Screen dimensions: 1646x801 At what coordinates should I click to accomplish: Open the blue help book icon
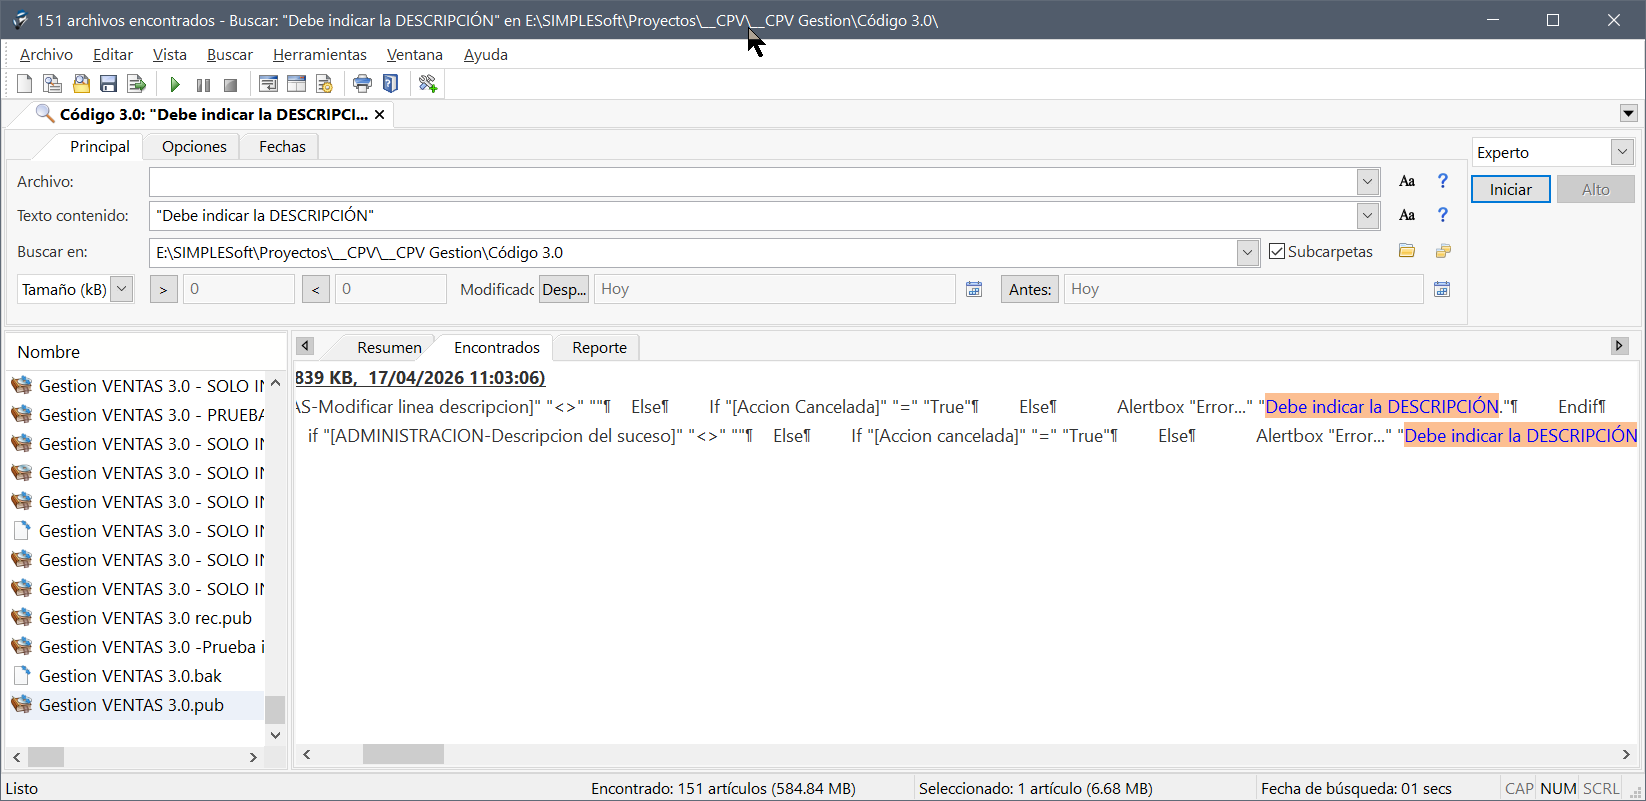click(390, 84)
